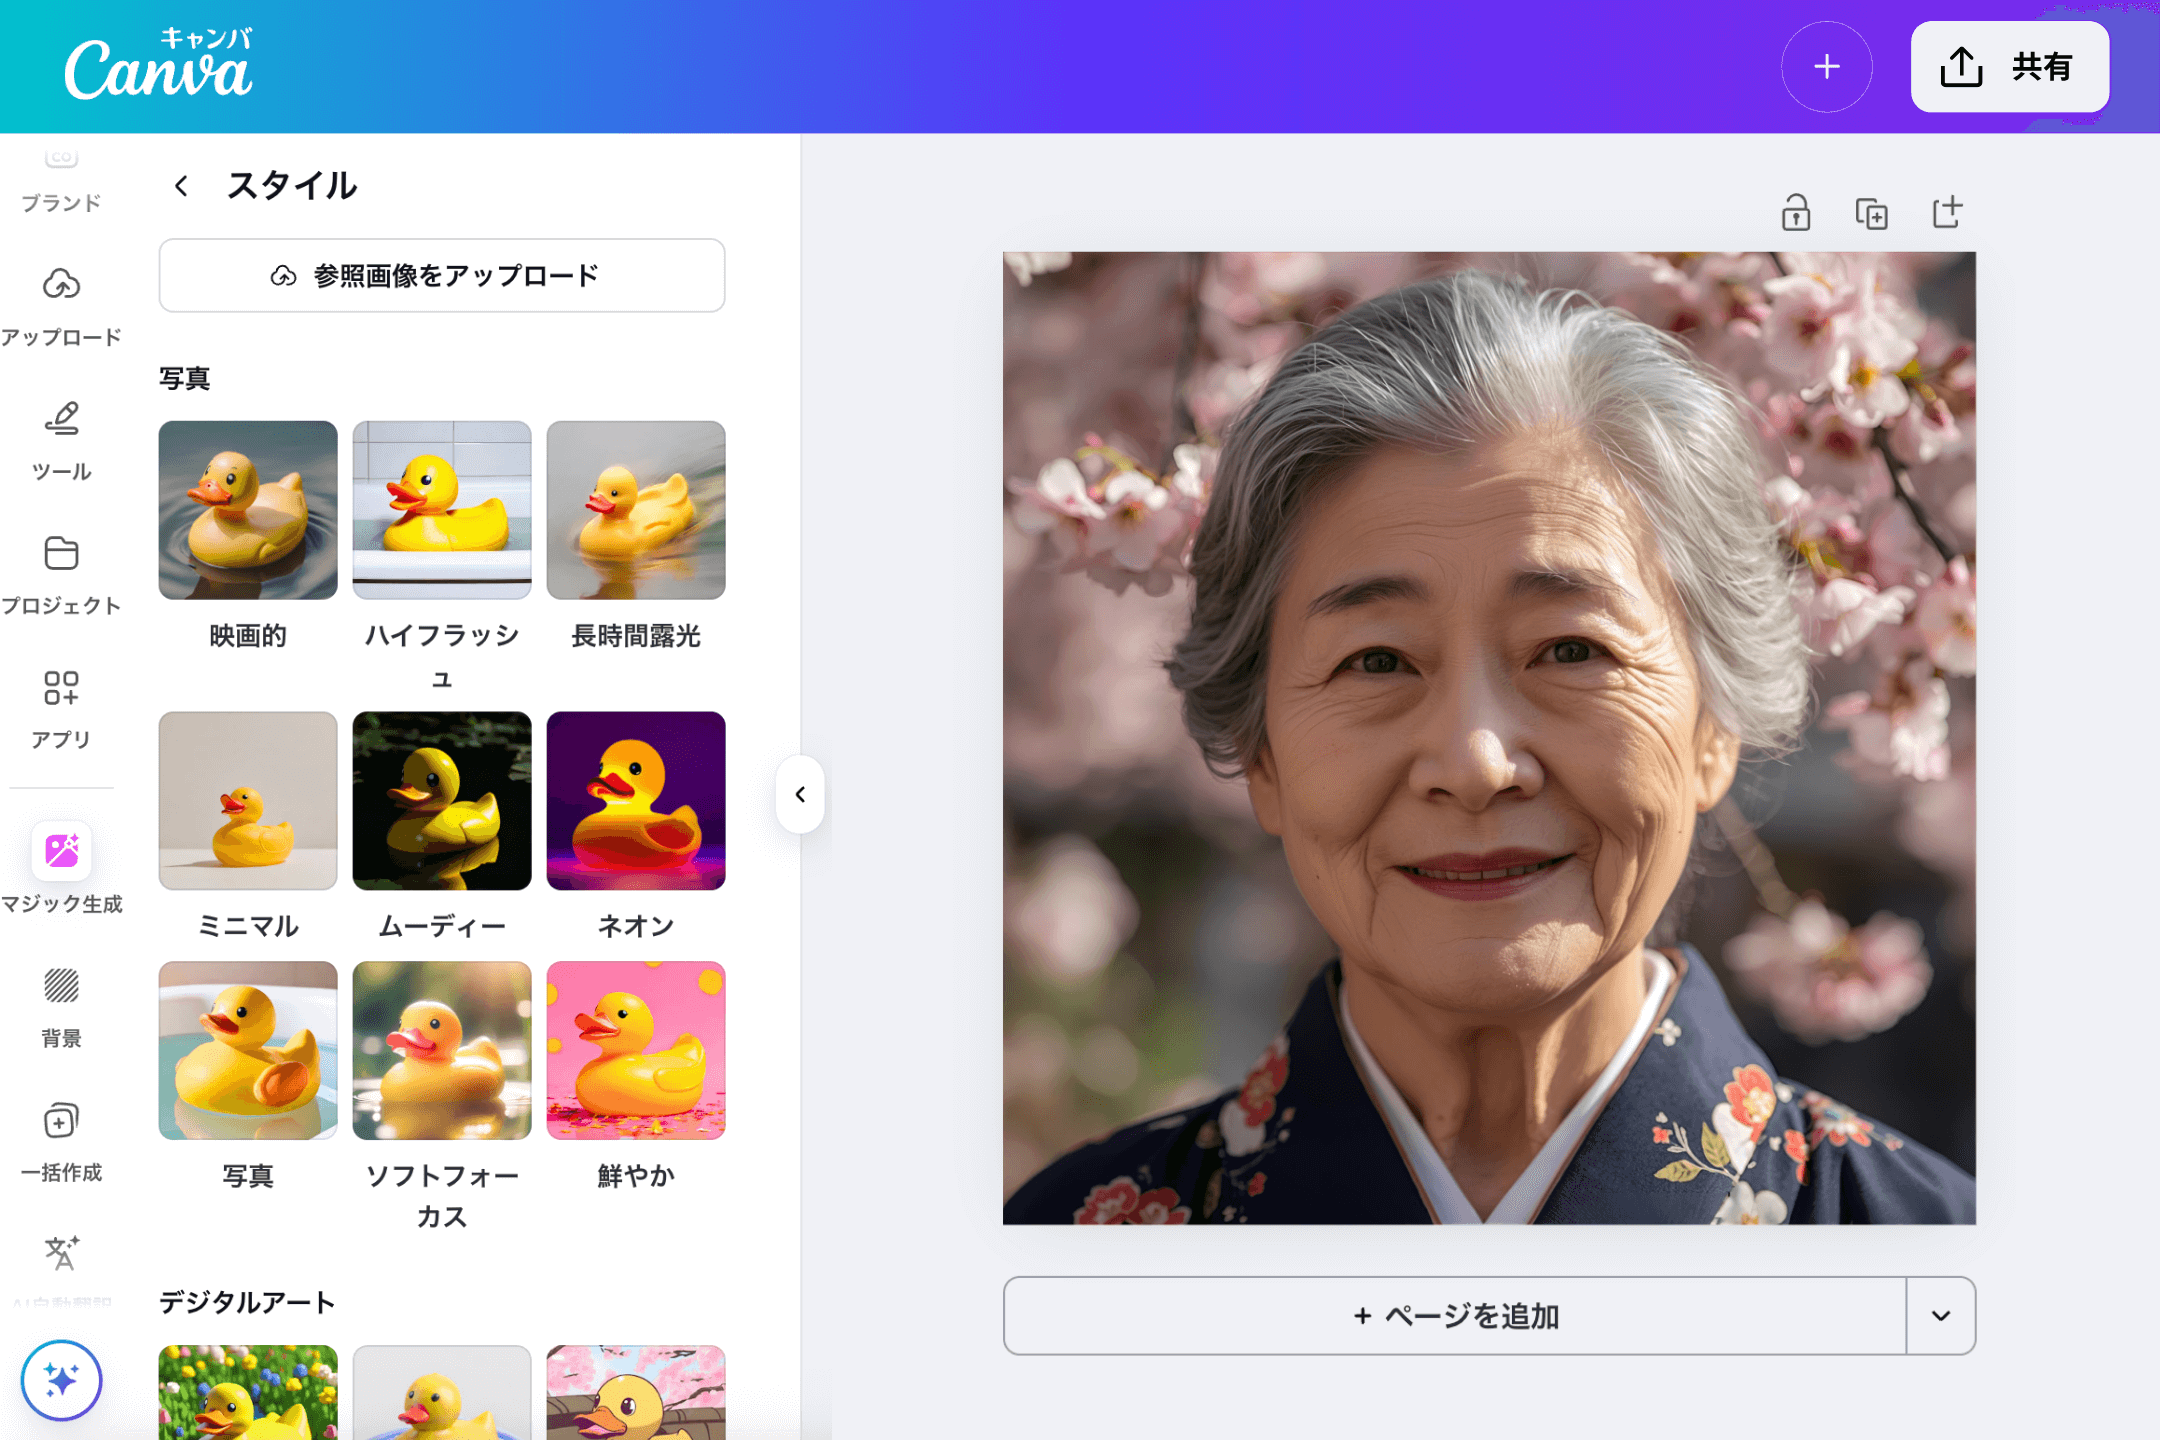Select the ミニマル style thumbnail
This screenshot has height=1440, width=2160.
click(248, 801)
